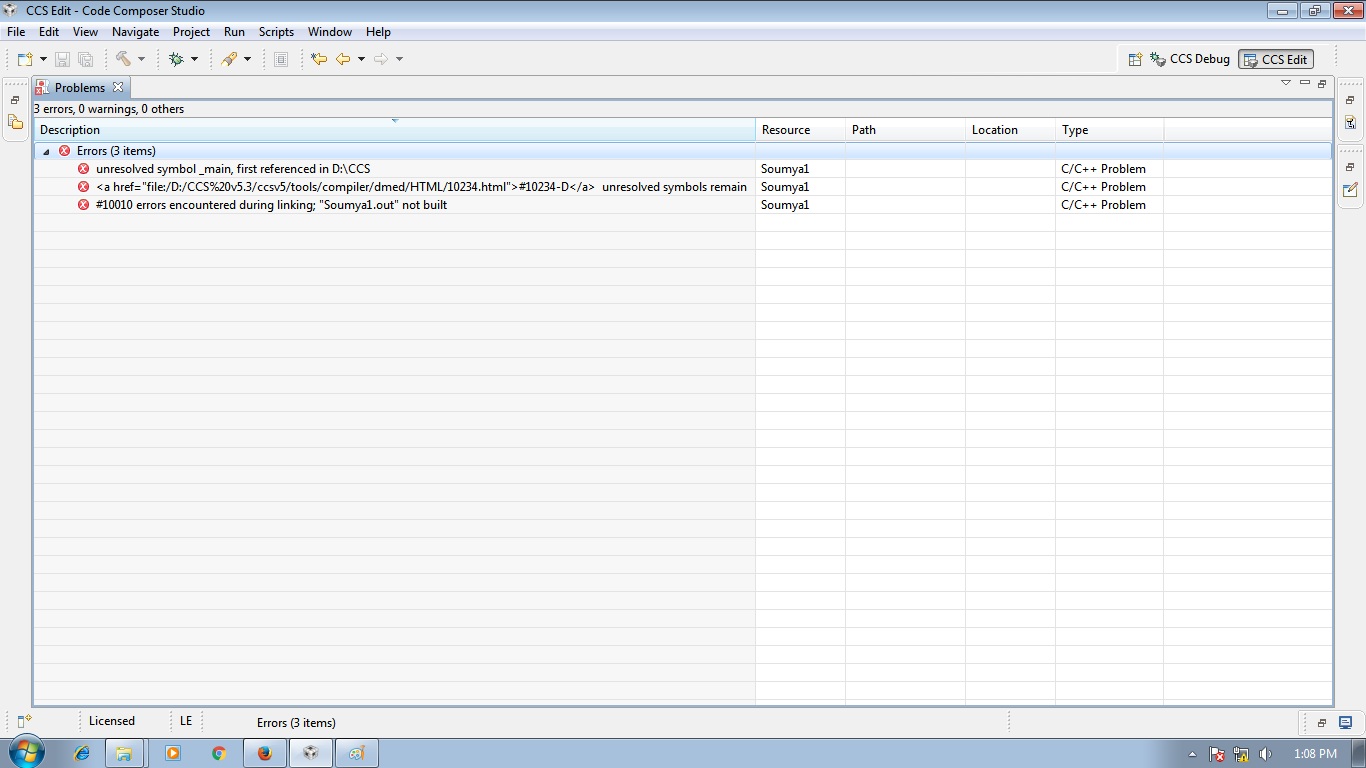Close the Problems tab
This screenshot has height=768, width=1366.
coord(118,88)
